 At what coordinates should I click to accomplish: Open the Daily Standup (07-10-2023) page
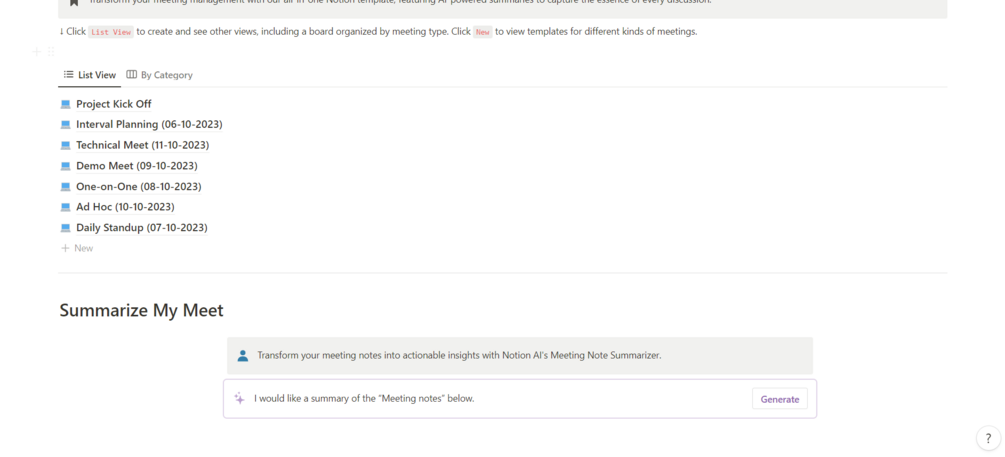click(141, 228)
